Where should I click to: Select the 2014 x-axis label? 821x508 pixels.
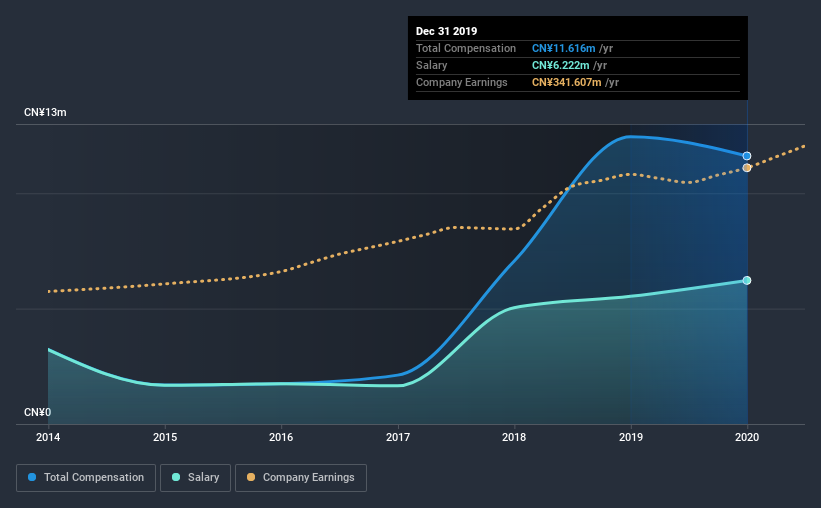point(48,437)
